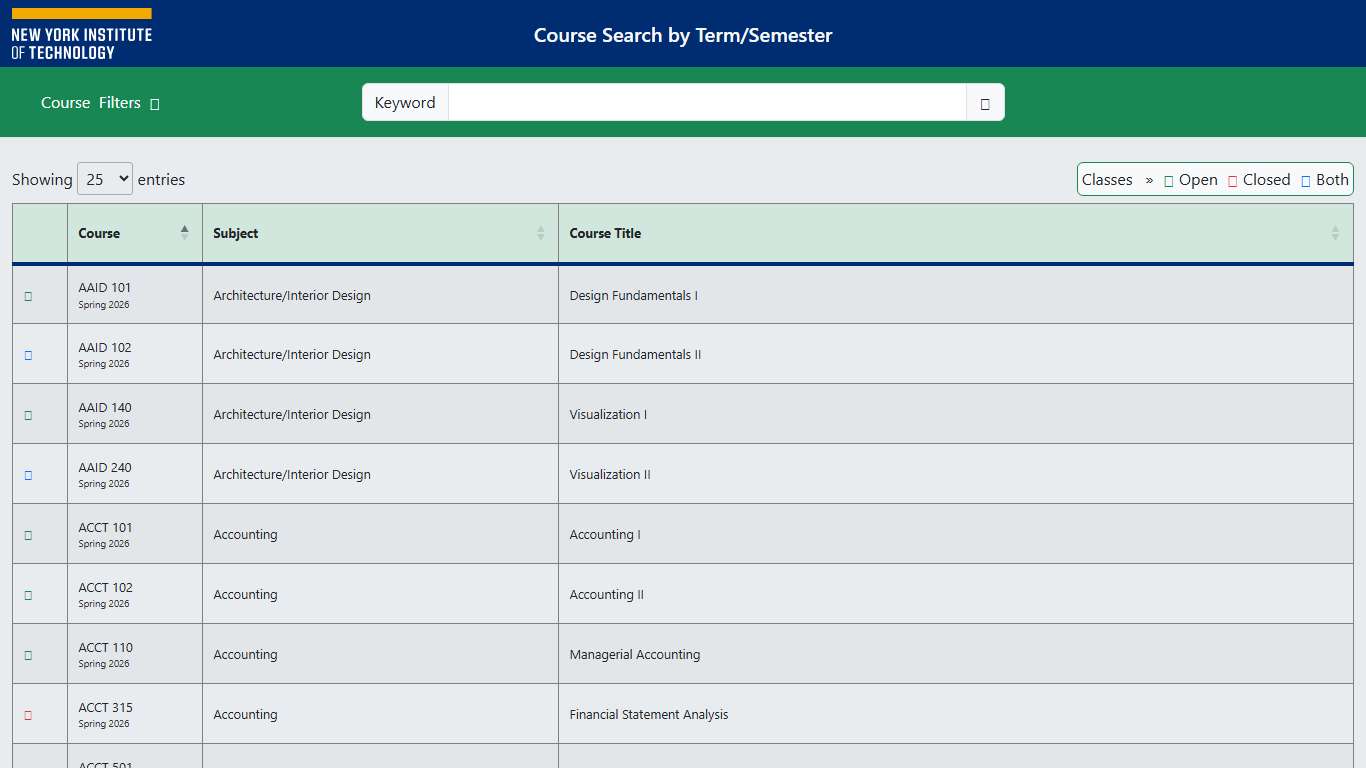
Task: Expand the Classes filter options chevron
Action: tap(1148, 180)
